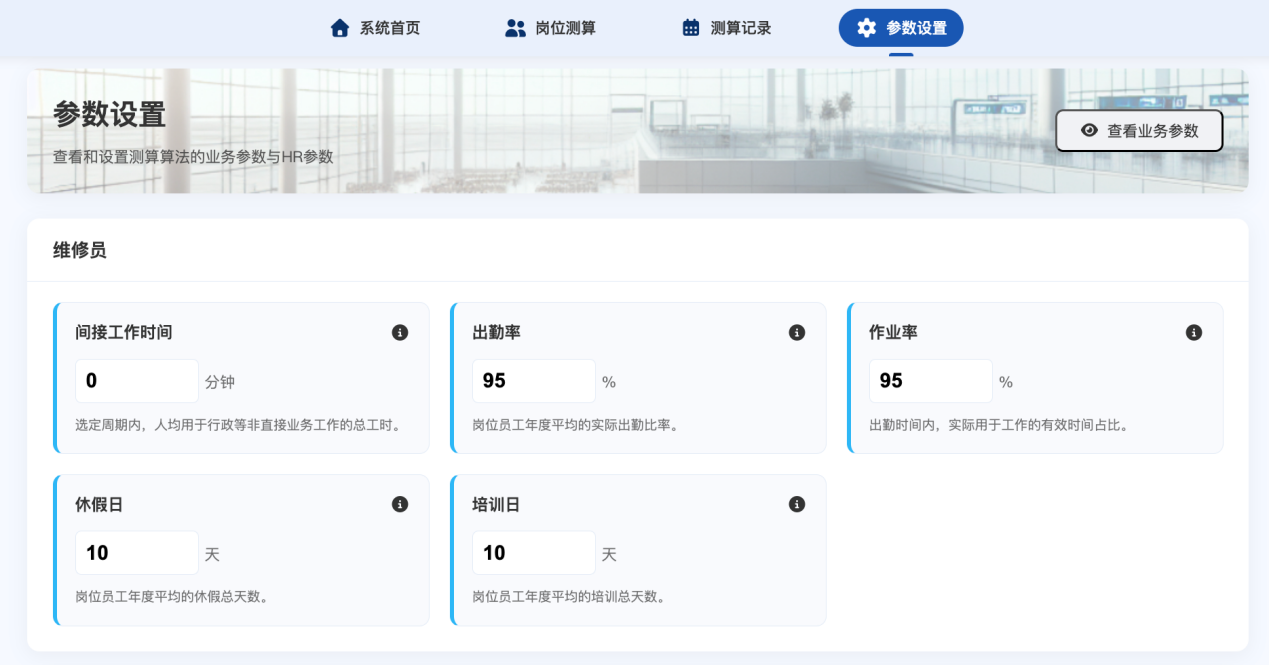The width and height of the screenshot is (1269, 665).
Task: Click description 出勤时间内，实际用于工作的有效时间占比。
Action: [x=999, y=425]
